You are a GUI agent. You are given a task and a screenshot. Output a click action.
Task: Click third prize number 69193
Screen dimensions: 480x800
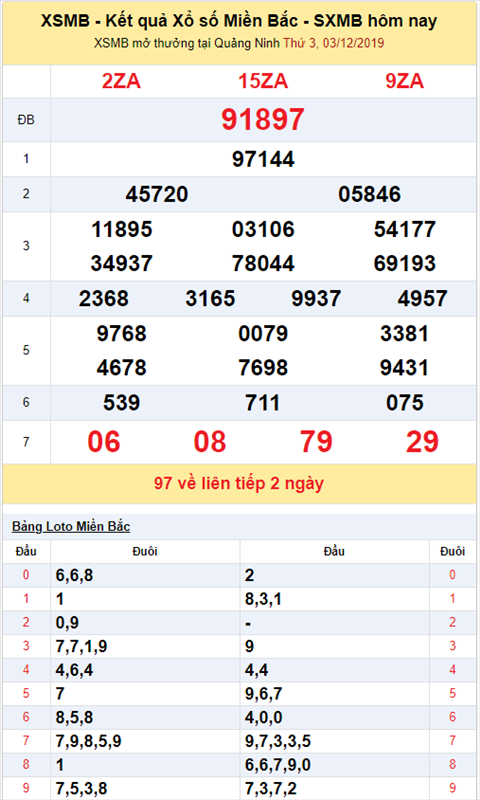pos(405,263)
